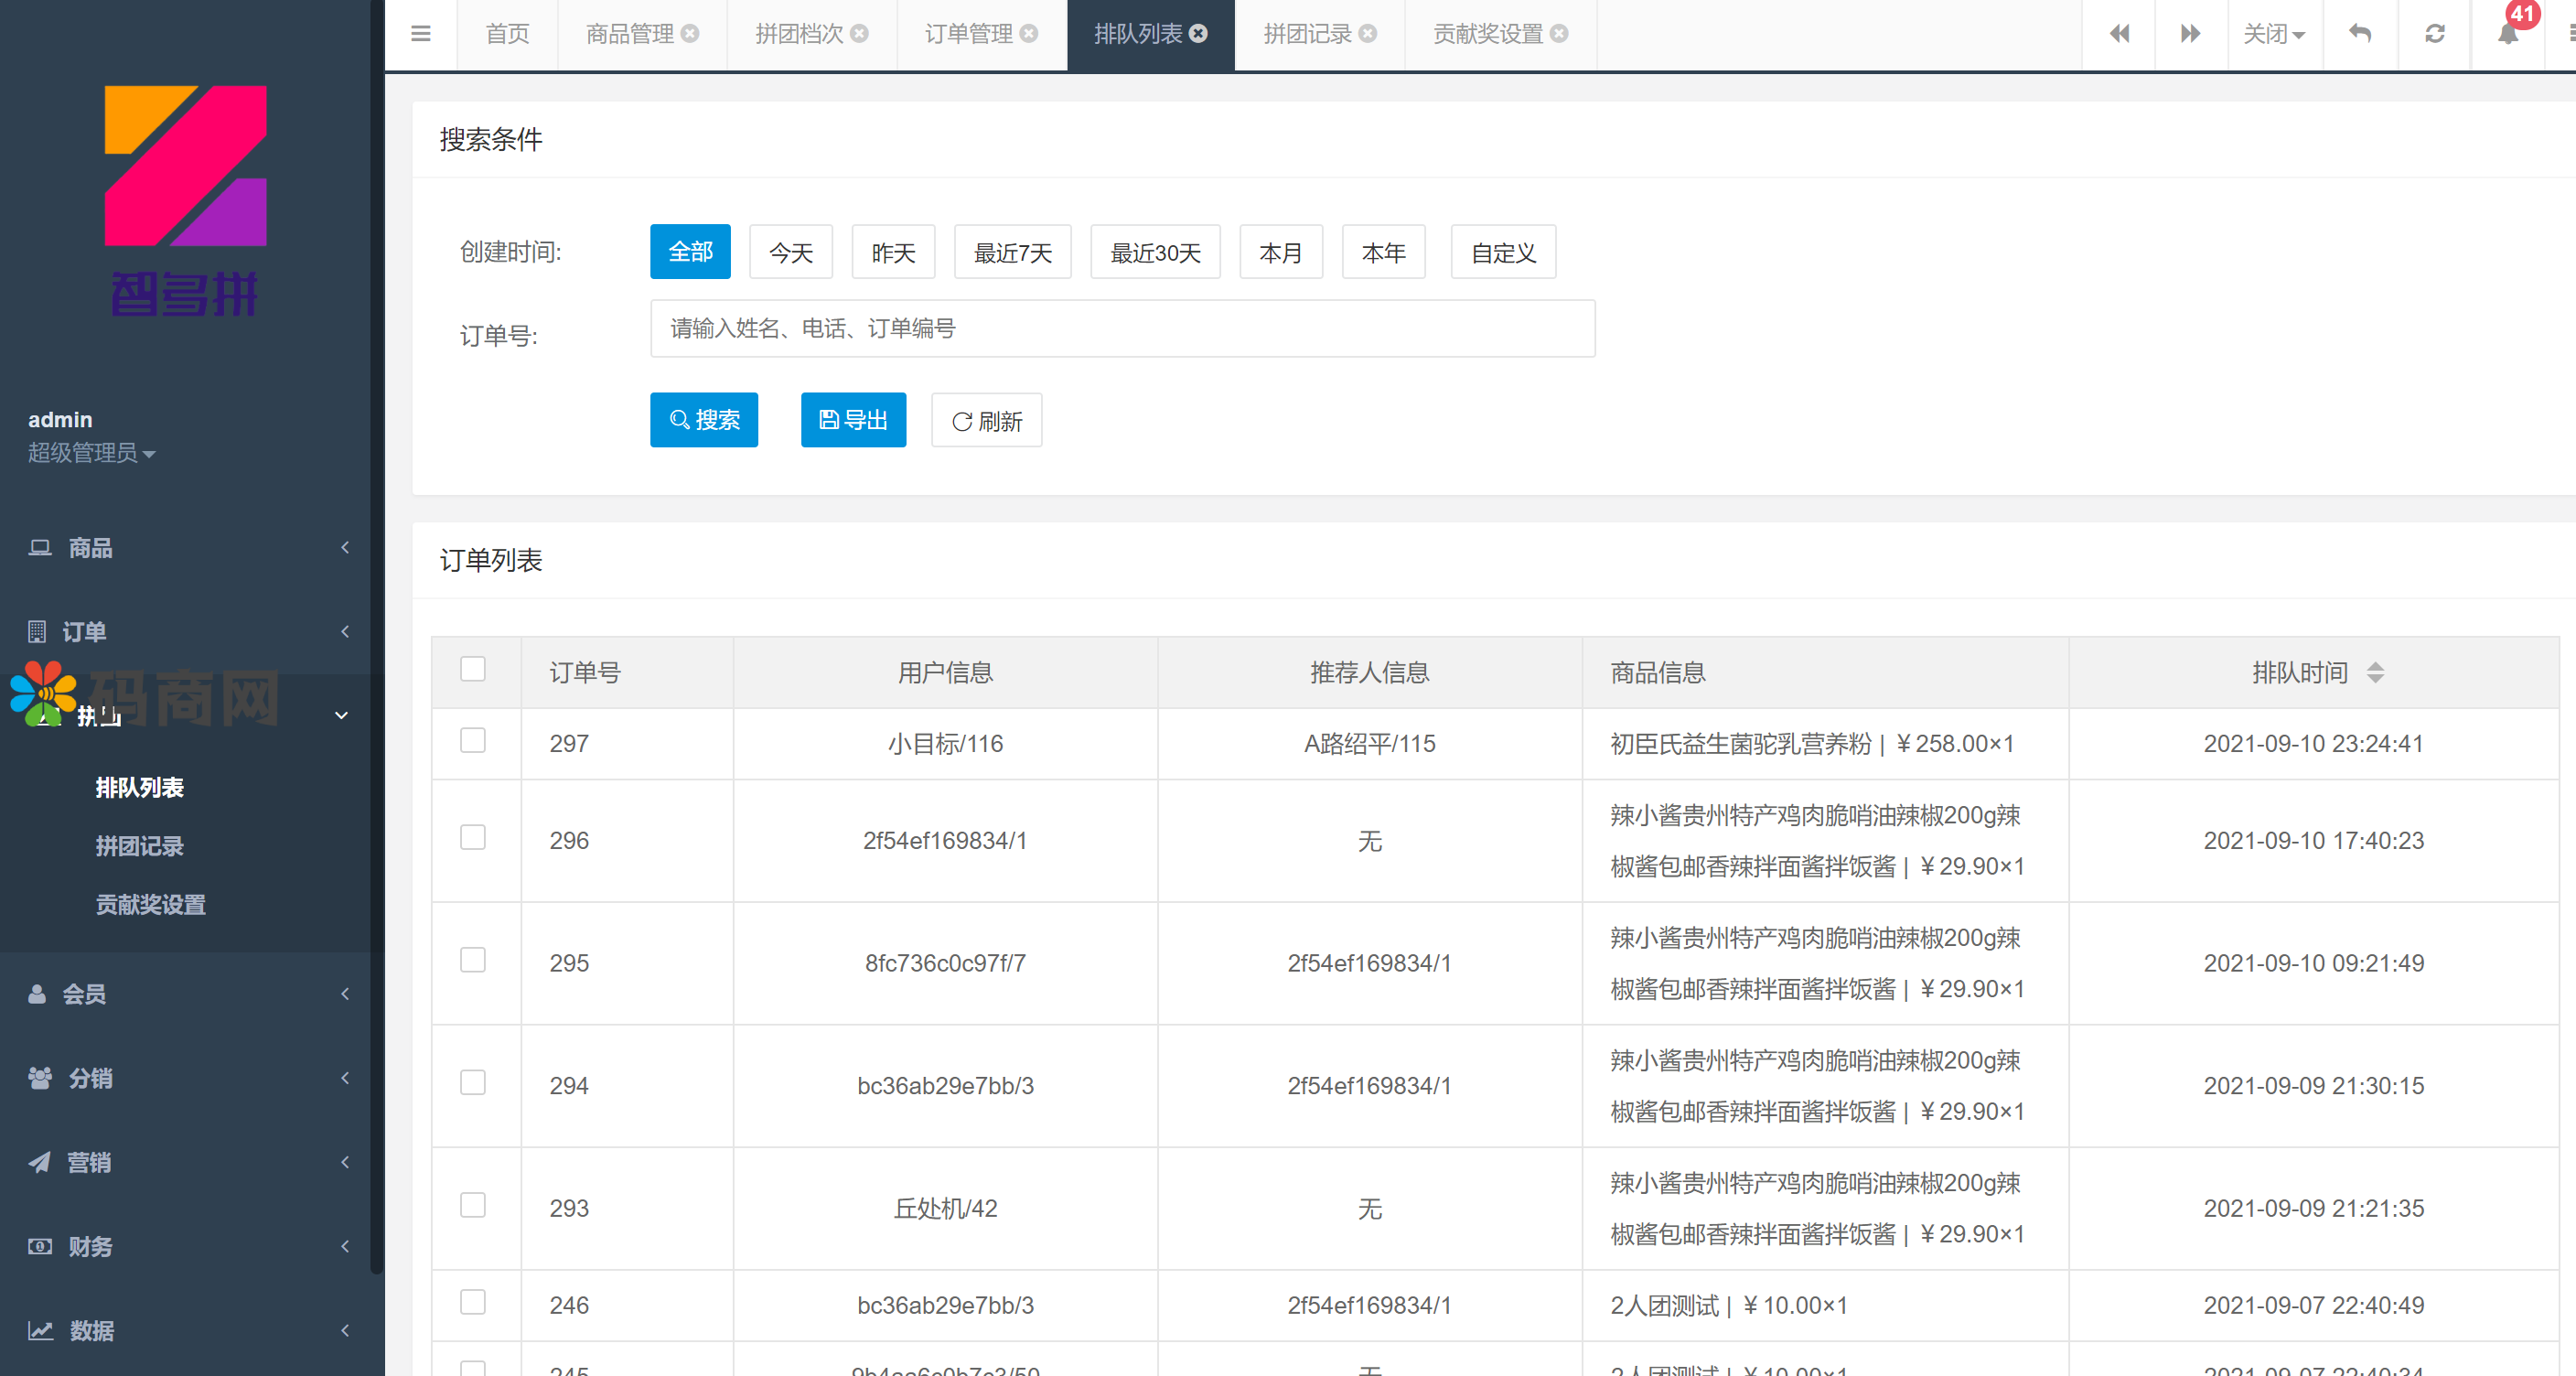The image size is (2576, 1376).
Task: Click the notification bell icon
Action: [2507, 34]
